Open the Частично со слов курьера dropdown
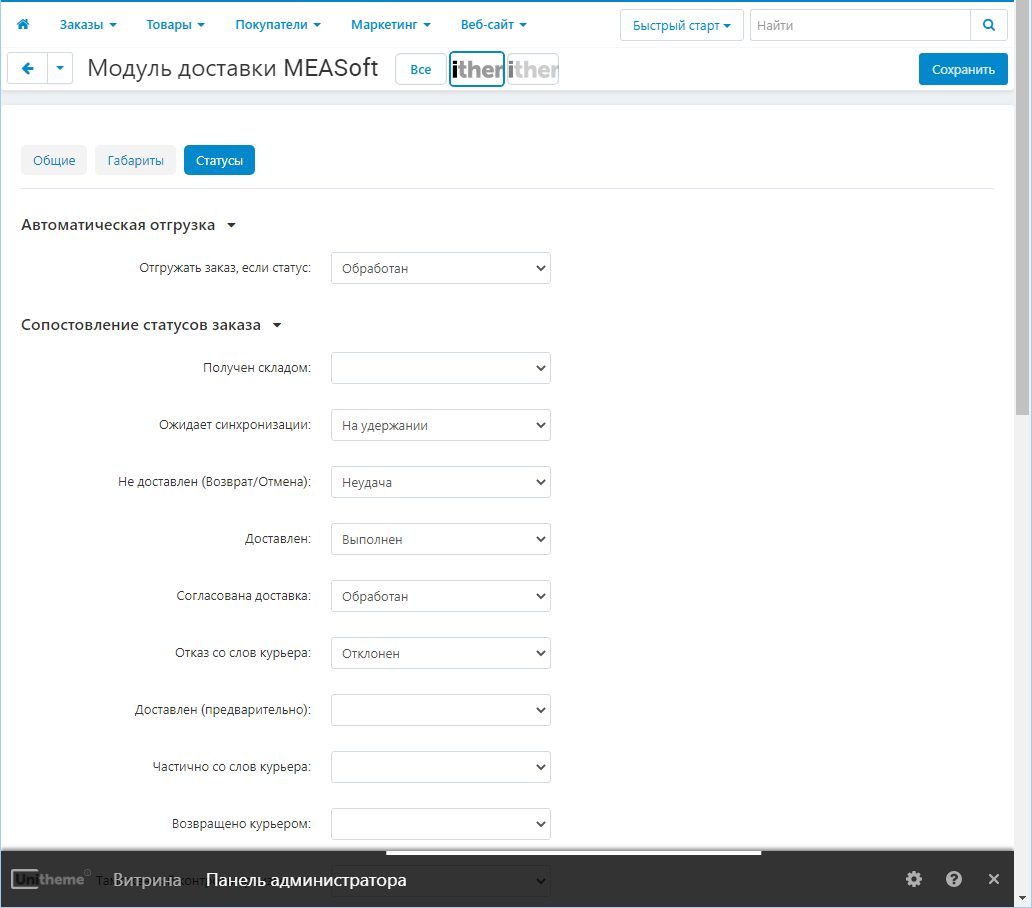Image resolution: width=1032 pixels, height=908 pixels. point(441,767)
